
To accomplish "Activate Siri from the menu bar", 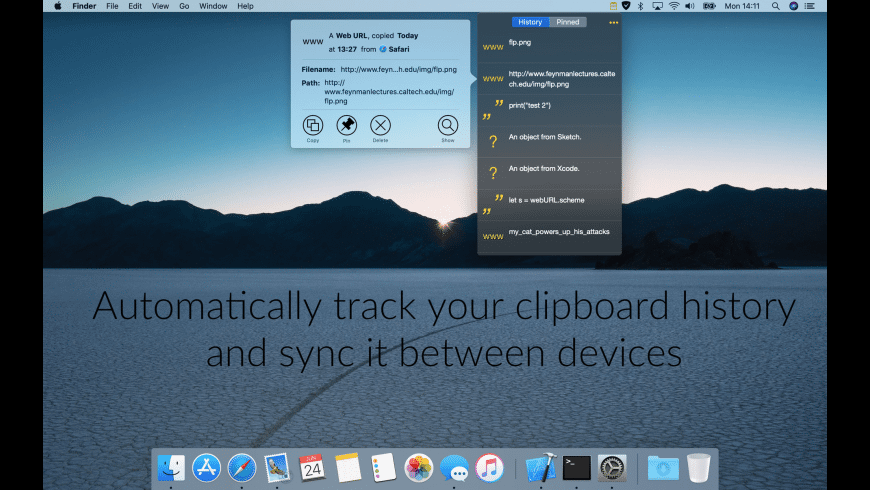I will click(793, 6).
